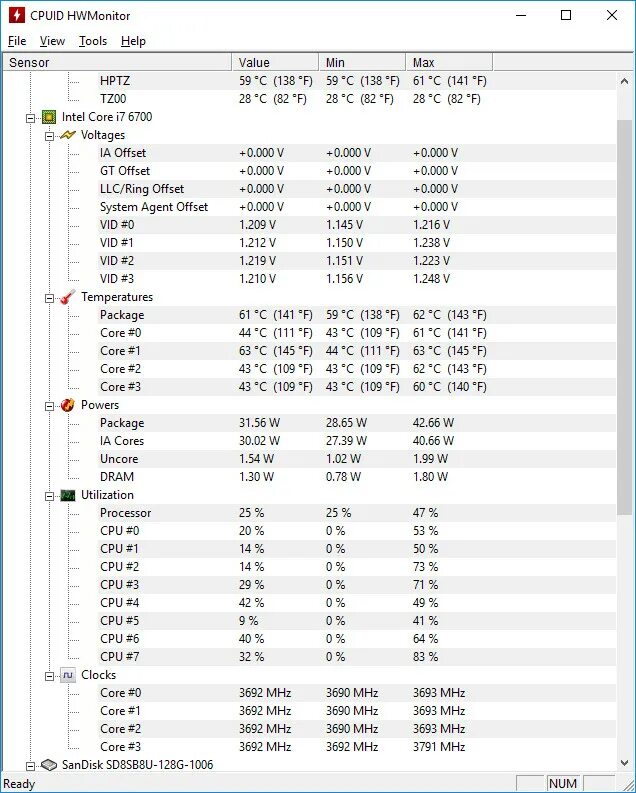Open the Tools menu

tap(93, 41)
